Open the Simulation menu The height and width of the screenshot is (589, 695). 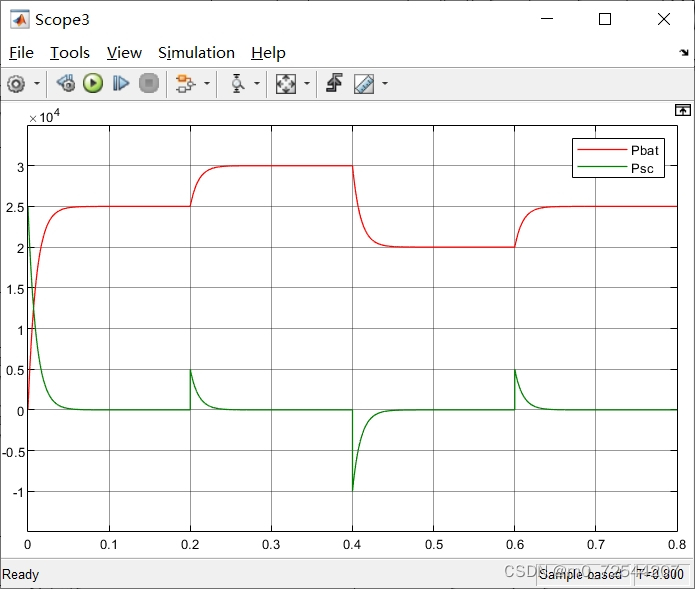[x=196, y=53]
